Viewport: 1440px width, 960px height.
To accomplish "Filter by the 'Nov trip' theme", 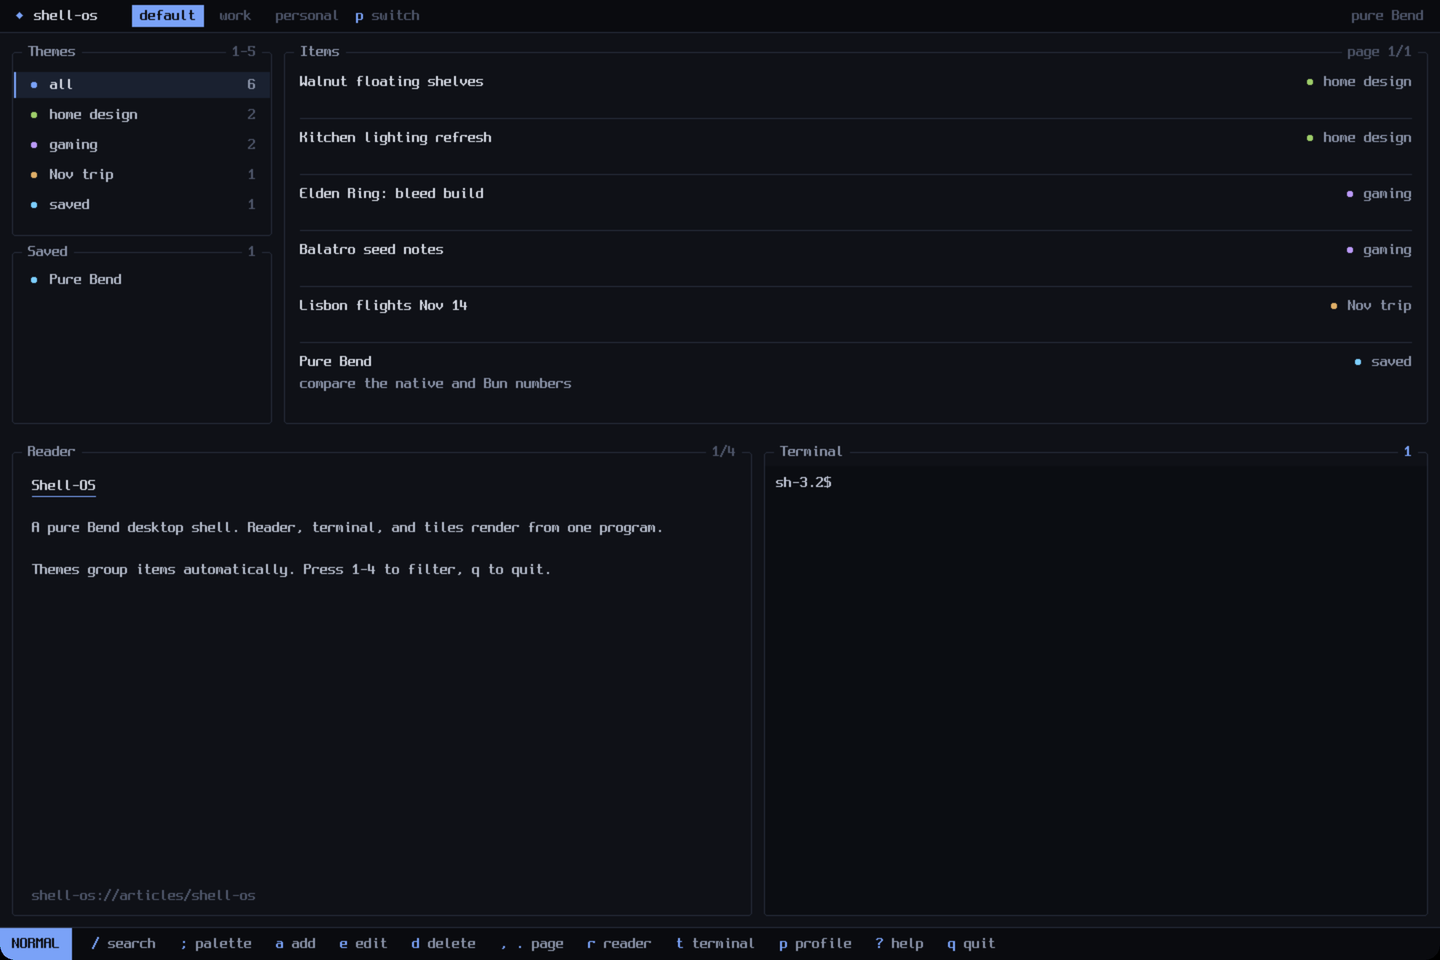I will click(x=142, y=175).
